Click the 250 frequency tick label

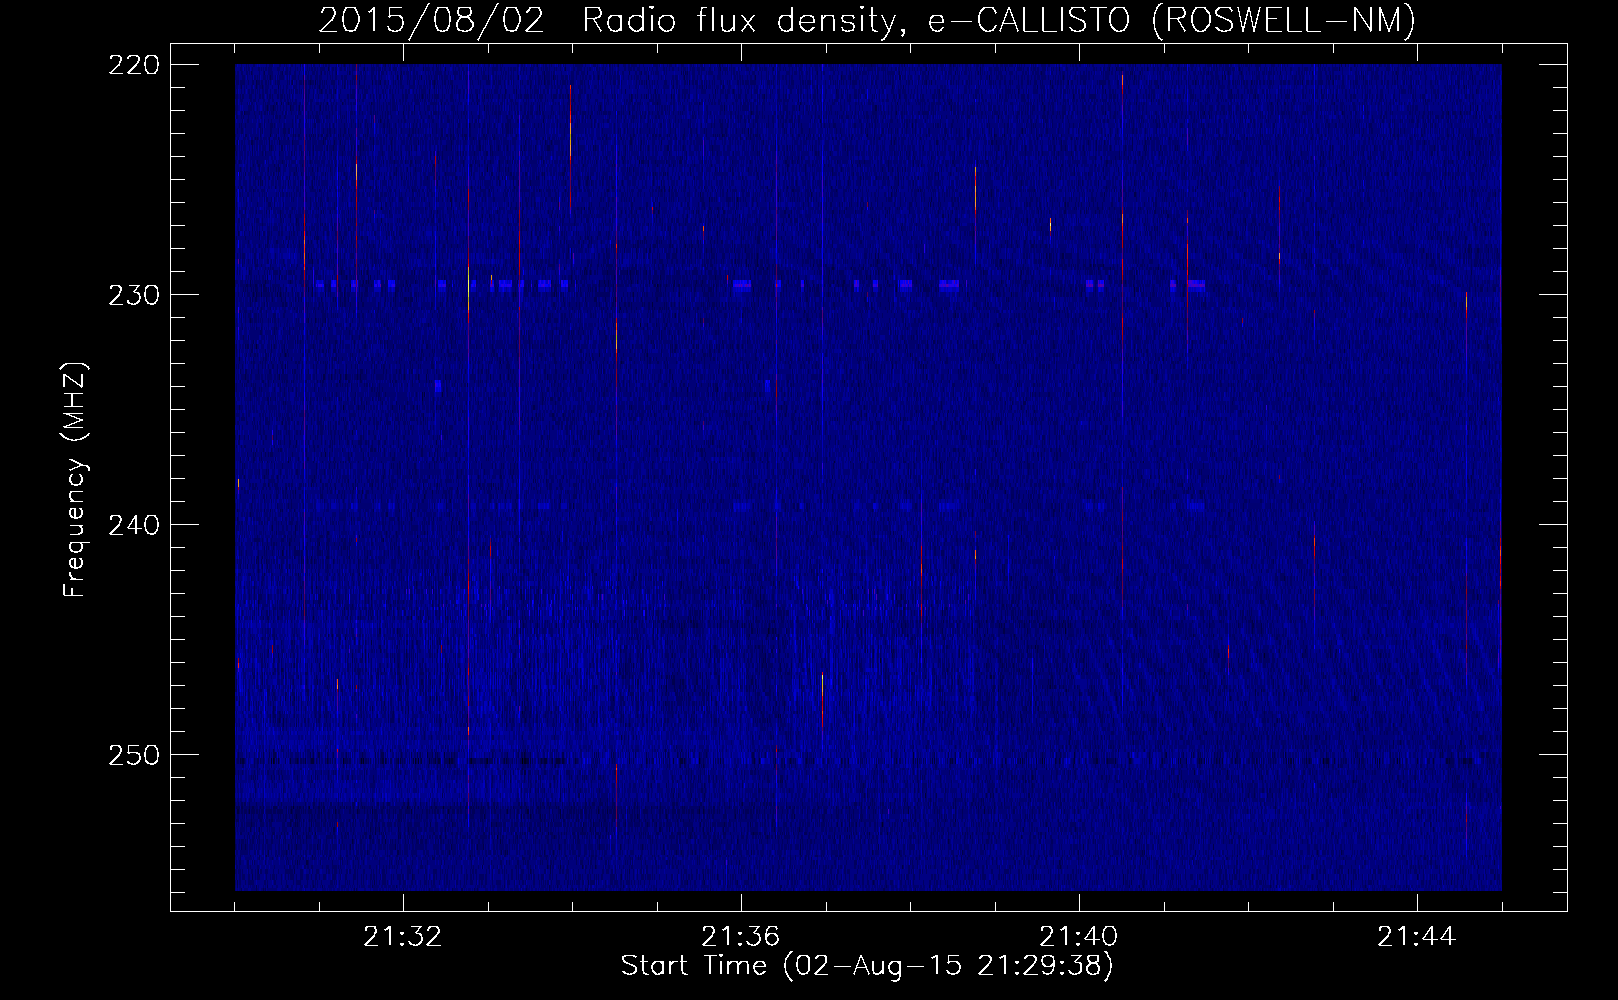133,755
